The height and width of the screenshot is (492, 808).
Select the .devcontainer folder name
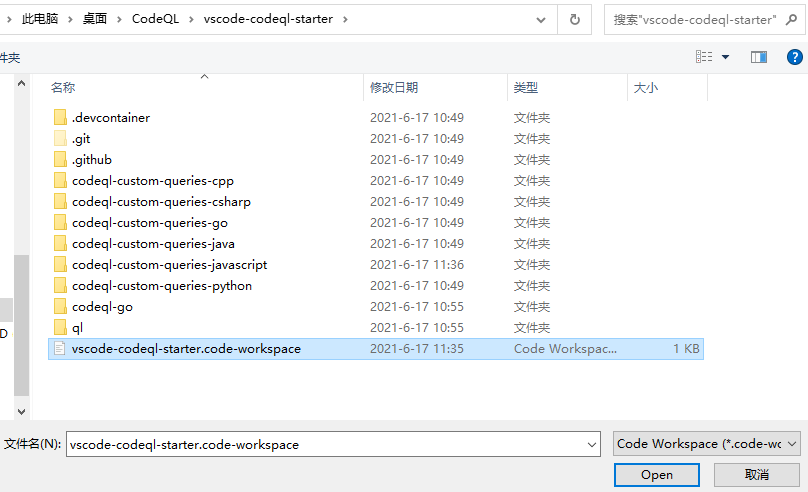point(111,117)
